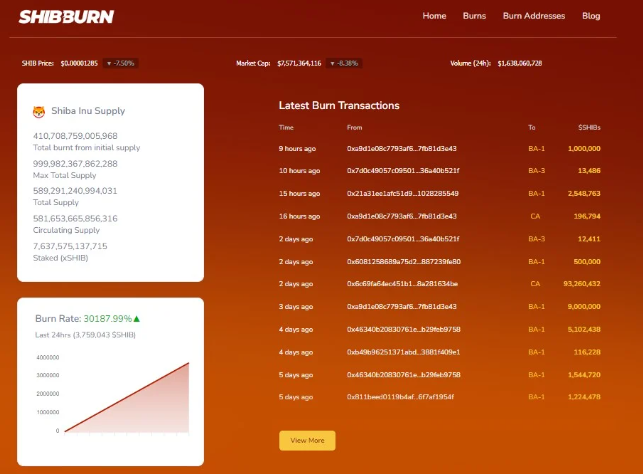Click the $SHIBs column header
The height and width of the screenshot is (474, 643).
[x=589, y=128]
